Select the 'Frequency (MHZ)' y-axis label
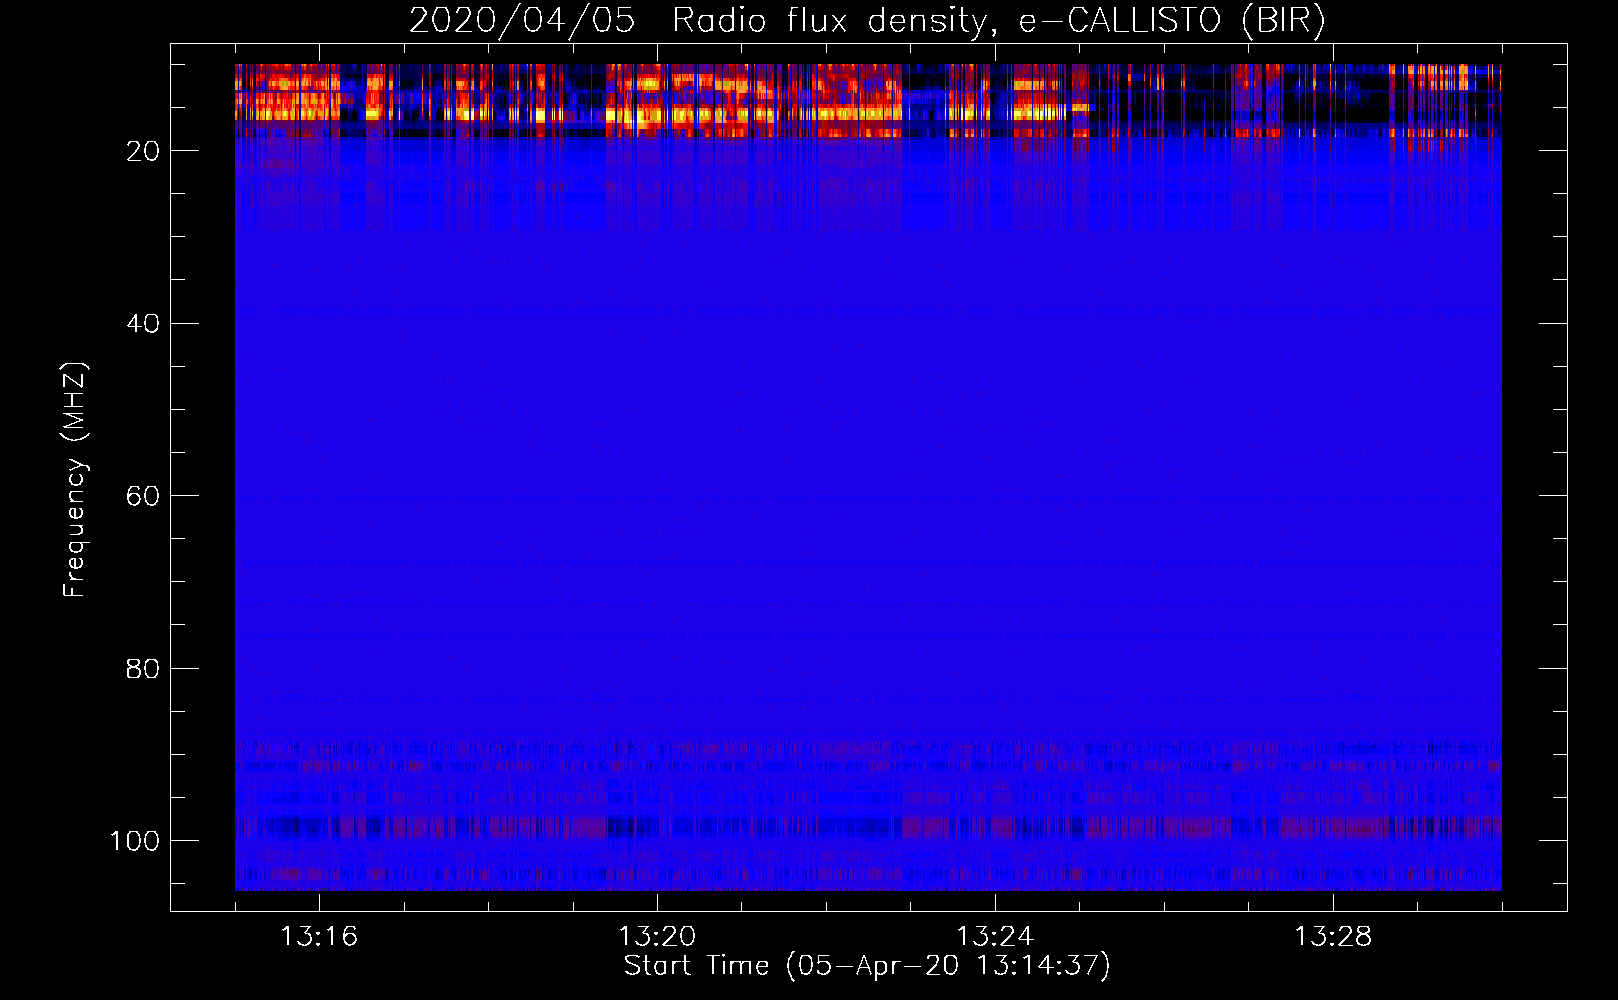1618x1000 pixels. [x=75, y=479]
